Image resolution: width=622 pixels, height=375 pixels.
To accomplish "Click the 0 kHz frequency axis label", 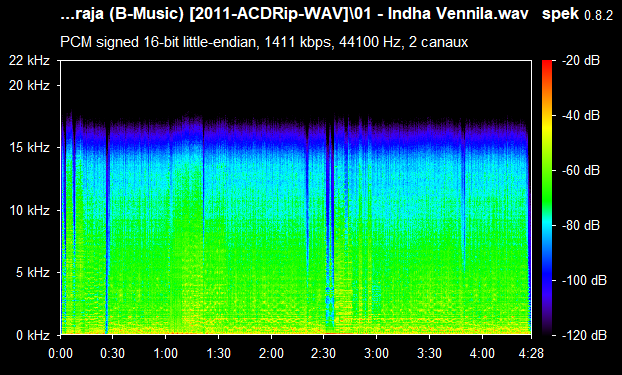I will click(x=33, y=335).
